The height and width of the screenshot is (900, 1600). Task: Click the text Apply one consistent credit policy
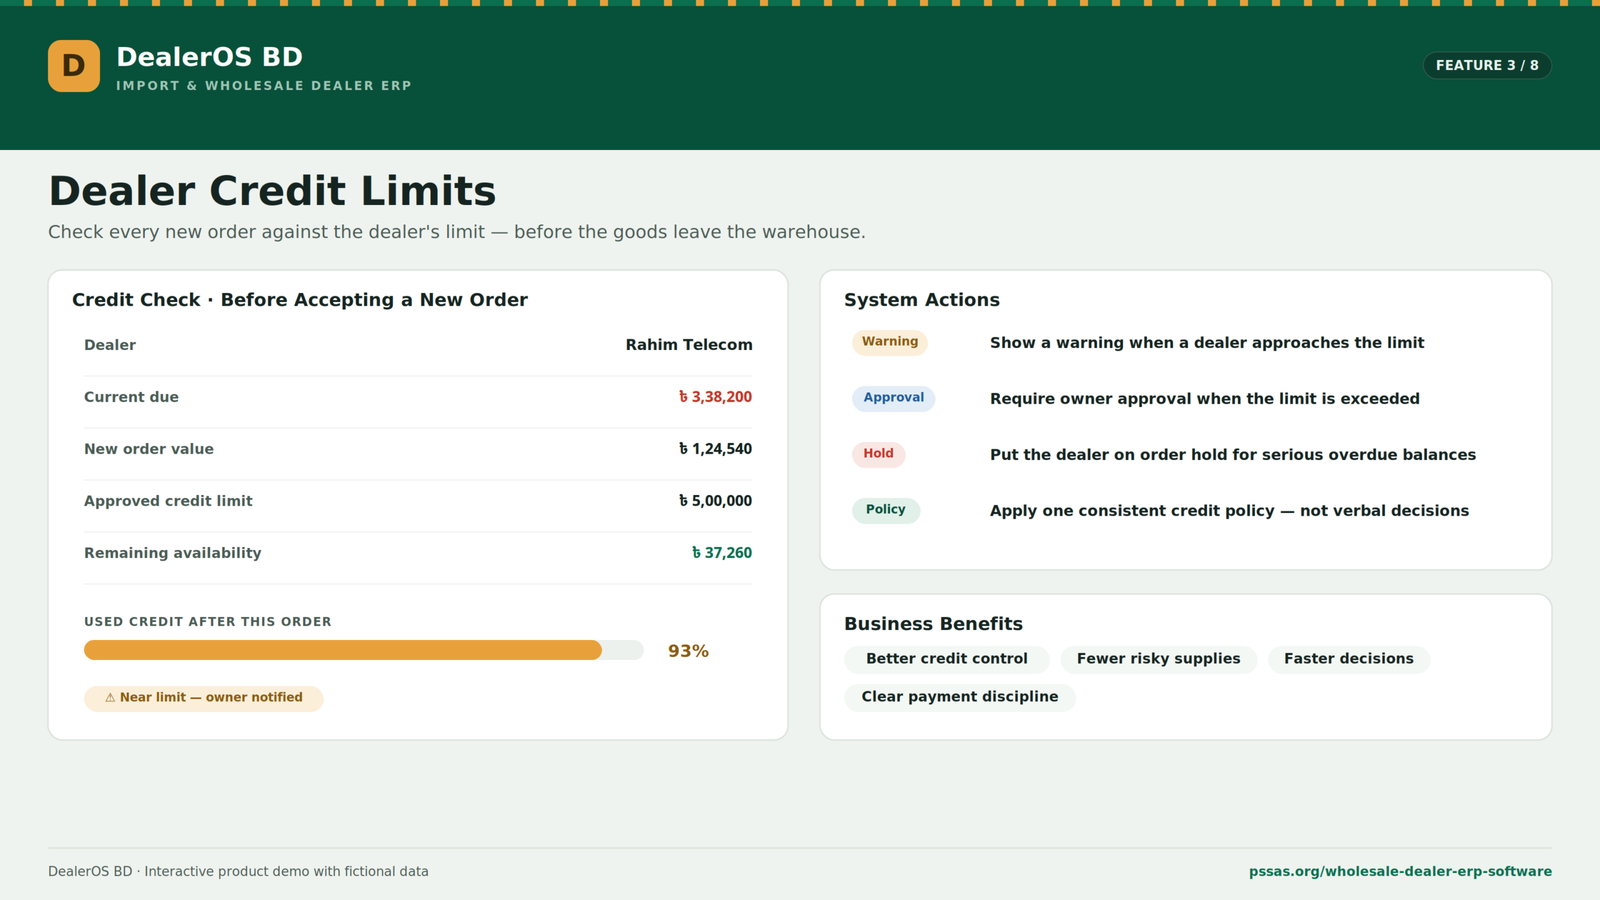[x=1229, y=511]
